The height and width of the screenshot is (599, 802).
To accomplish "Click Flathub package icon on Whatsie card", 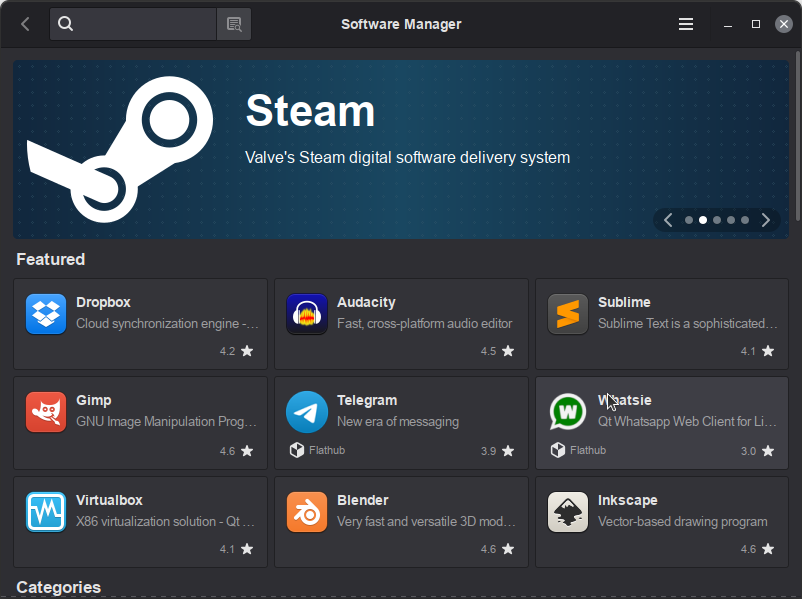I will click(558, 450).
